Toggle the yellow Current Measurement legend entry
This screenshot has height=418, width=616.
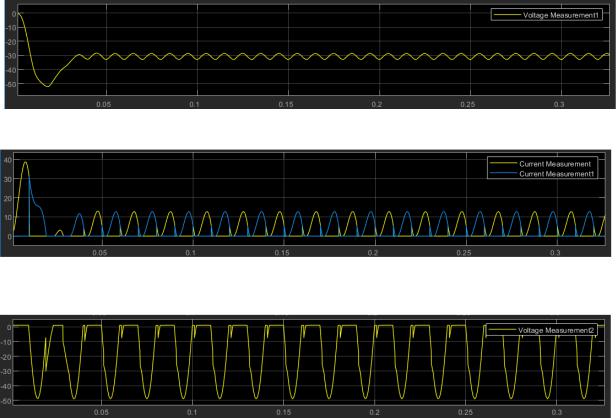pos(541,164)
